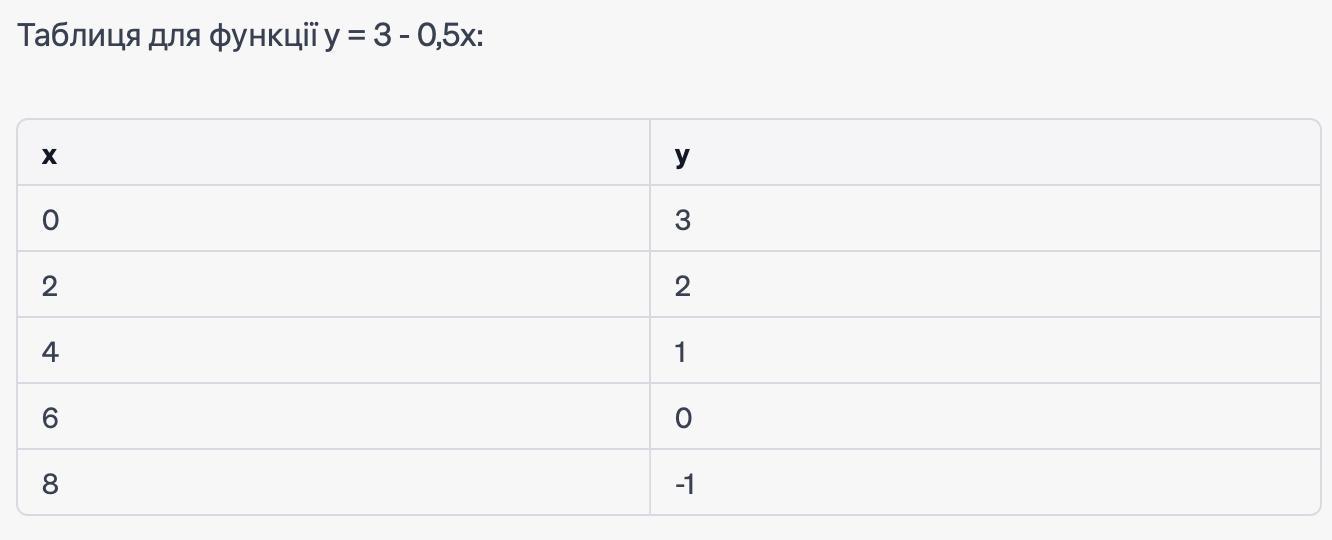Select the y-column cell with value 0
Image resolution: width=1332 pixels, height=540 pixels.
(985, 417)
